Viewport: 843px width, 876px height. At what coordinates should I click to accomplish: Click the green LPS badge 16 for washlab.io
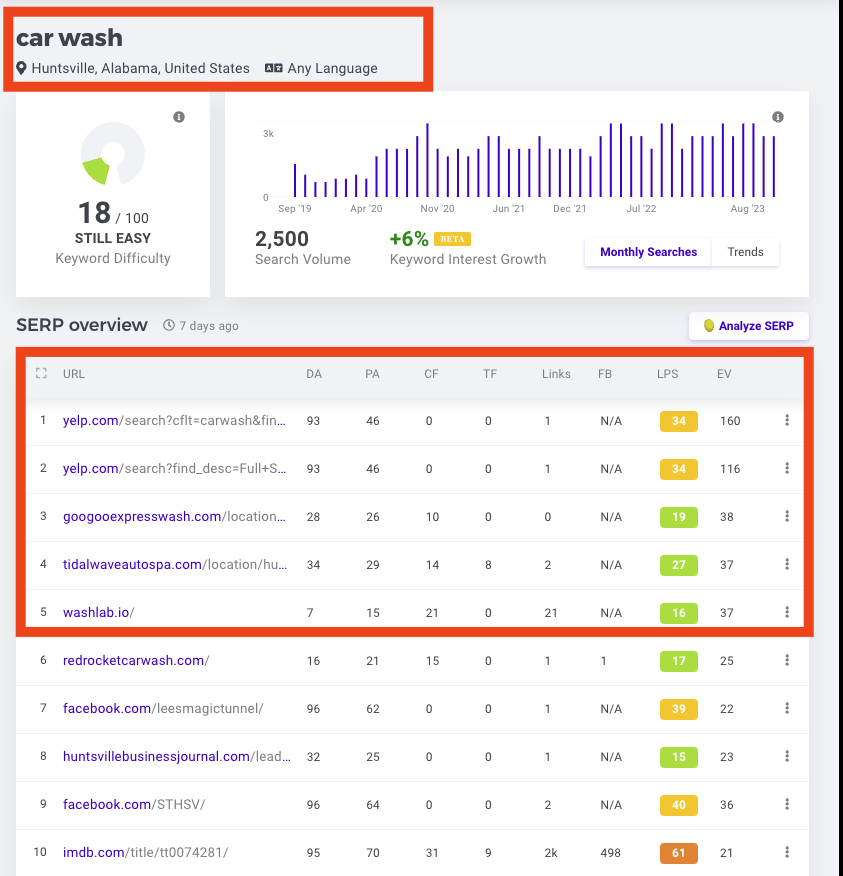pyautogui.click(x=679, y=613)
